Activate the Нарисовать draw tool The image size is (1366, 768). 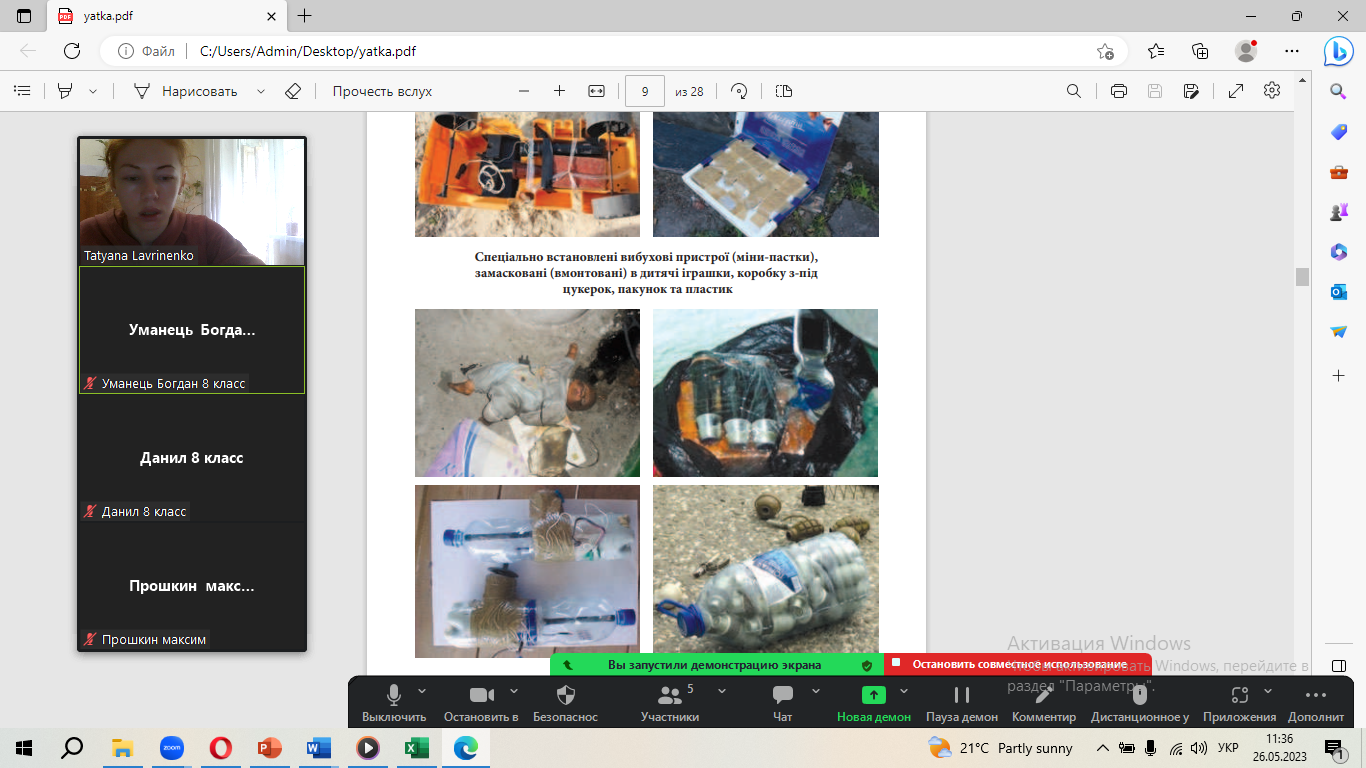click(186, 91)
